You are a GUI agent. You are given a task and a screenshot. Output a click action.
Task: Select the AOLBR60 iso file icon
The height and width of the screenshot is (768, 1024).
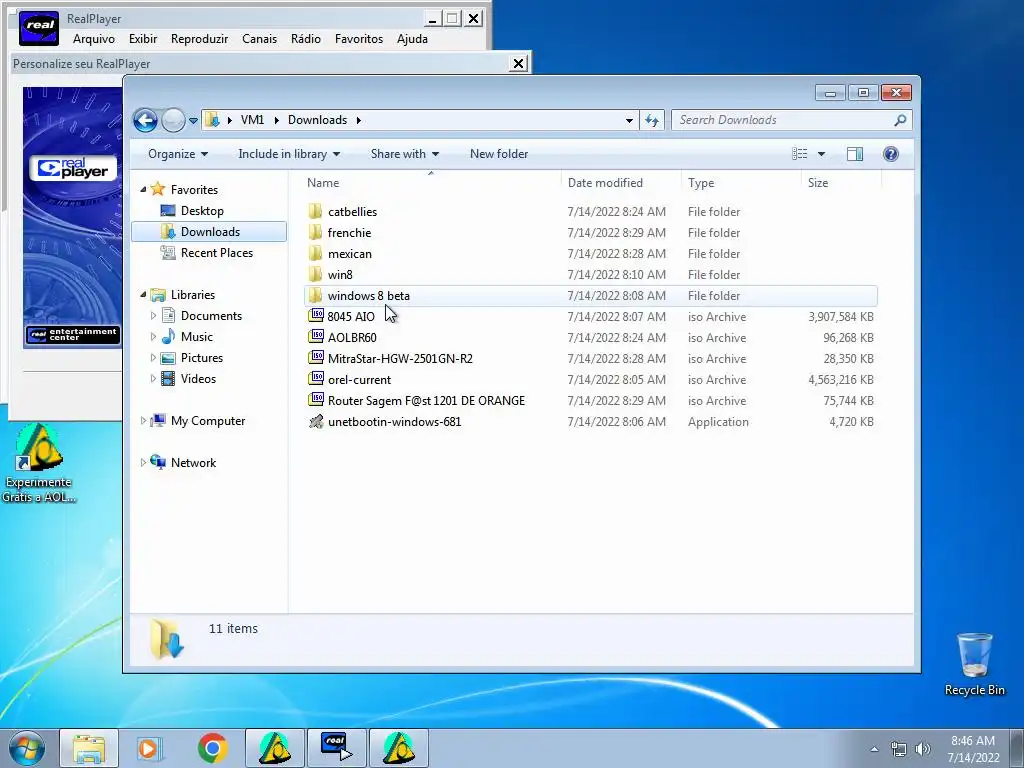316,337
